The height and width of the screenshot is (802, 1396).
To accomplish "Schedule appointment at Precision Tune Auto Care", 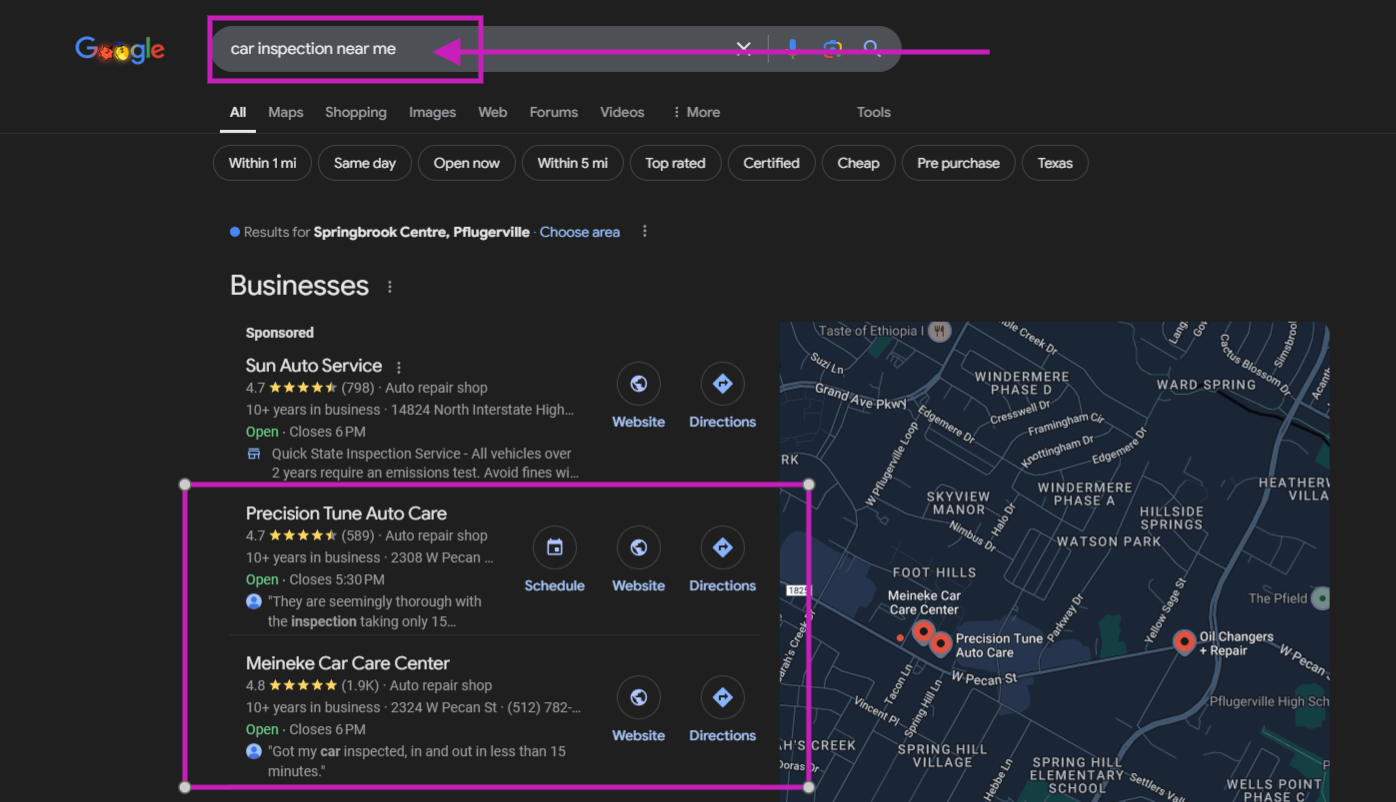I will pos(554,548).
